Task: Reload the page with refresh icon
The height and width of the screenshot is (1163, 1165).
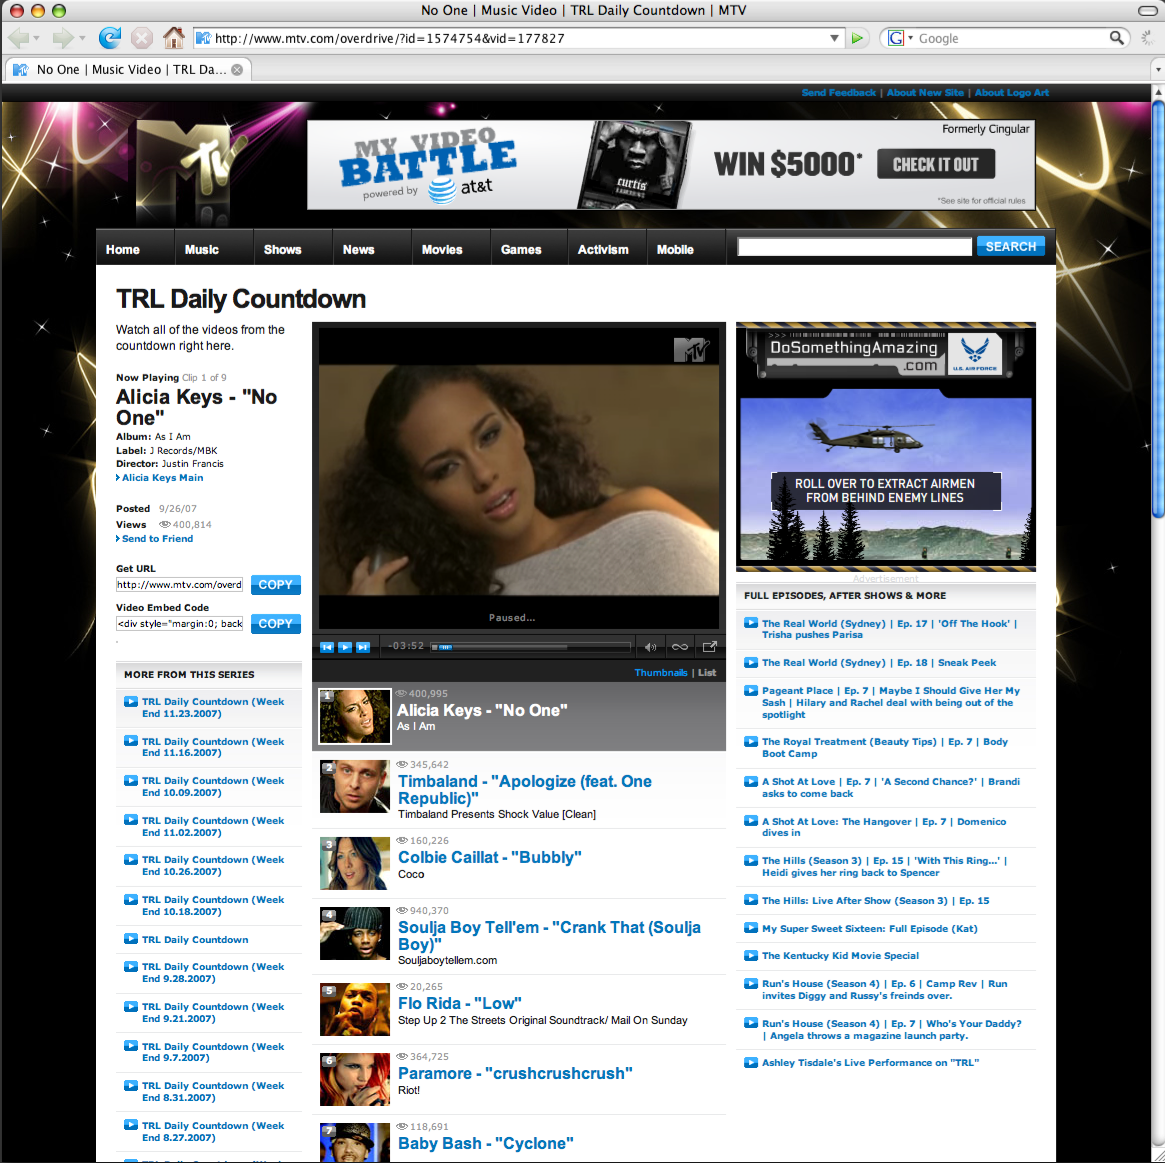Action: coord(110,37)
